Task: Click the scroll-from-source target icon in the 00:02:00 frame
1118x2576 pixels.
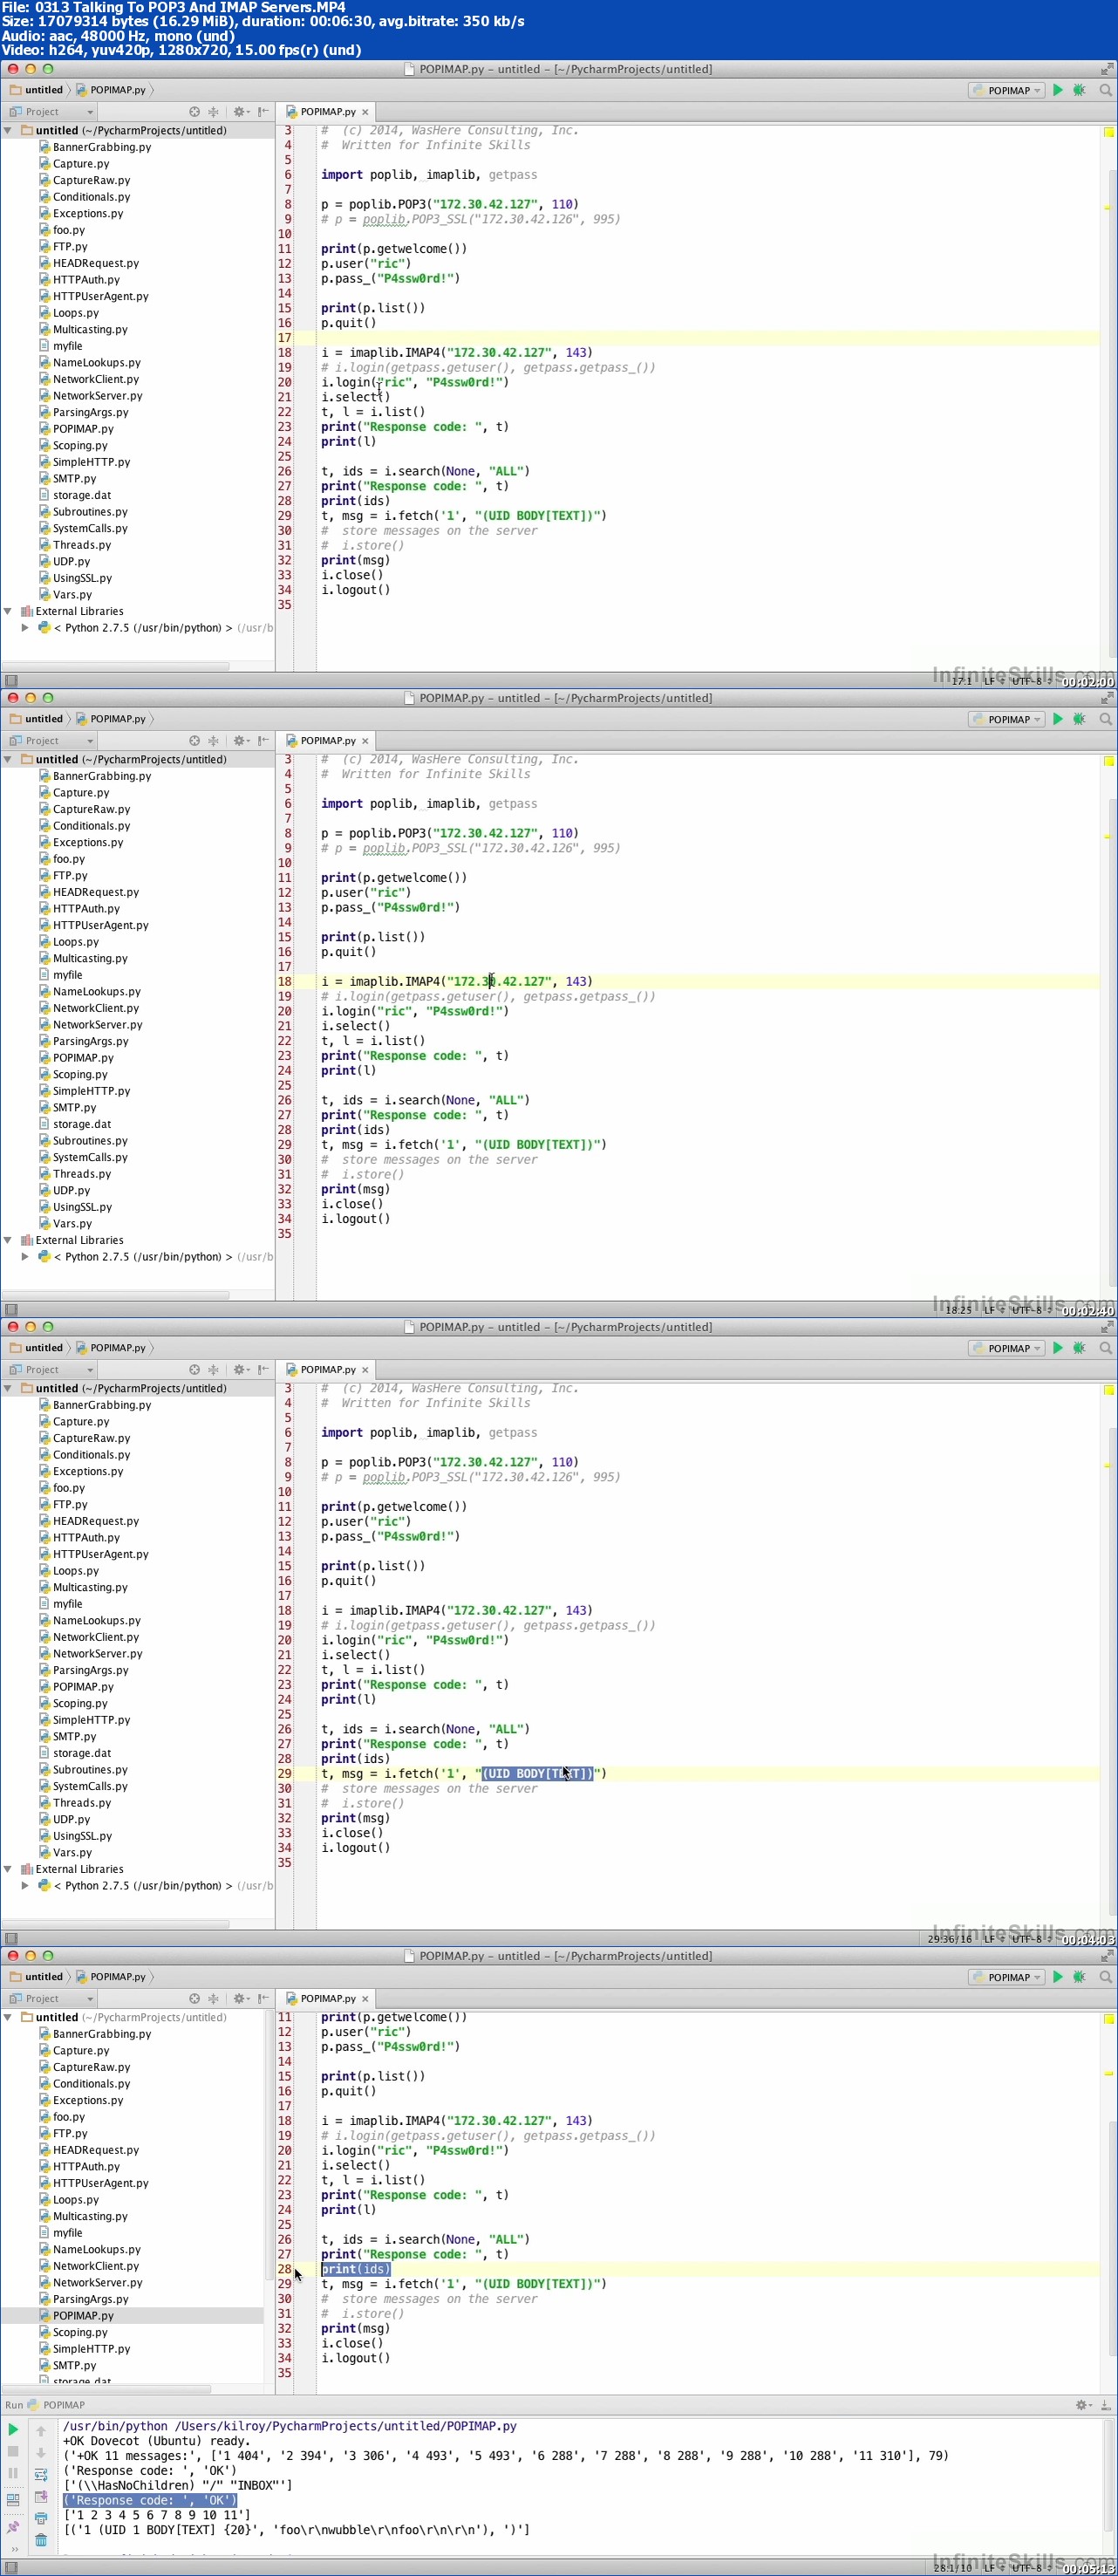Action: click(194, 112)
